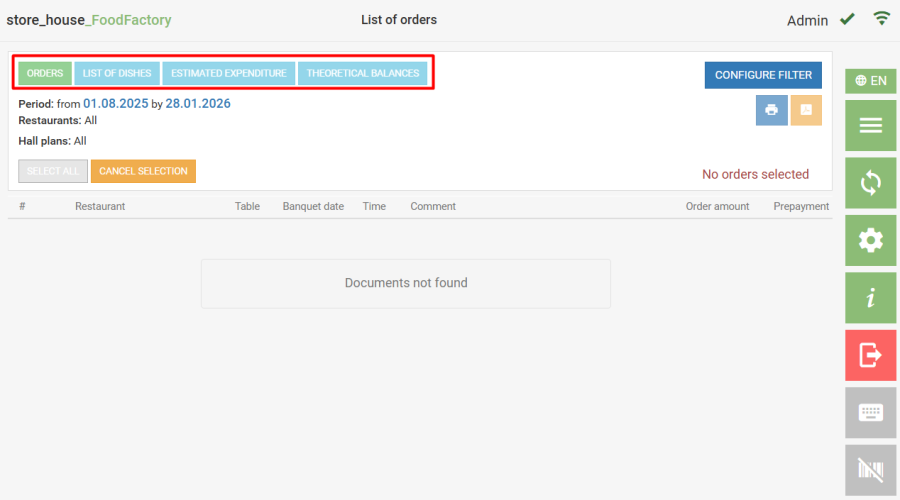Switch to the Estimated Expenditure tab
Screen dimensions: 900x500
(229, 73)
